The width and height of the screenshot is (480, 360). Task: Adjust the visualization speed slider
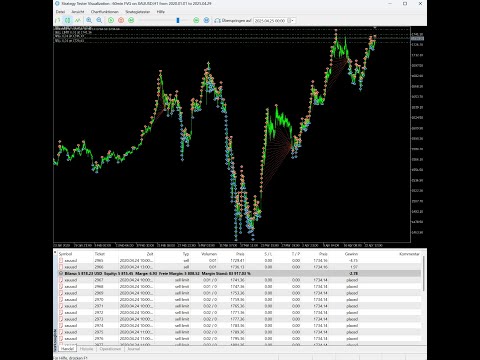tap(178, 20)
